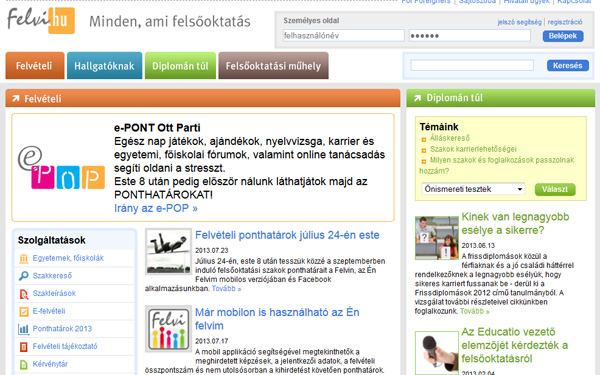Click the Ponthatárok 2013 chart icon
This screenshot has width=600, height=375.
(x=24, y=329)
